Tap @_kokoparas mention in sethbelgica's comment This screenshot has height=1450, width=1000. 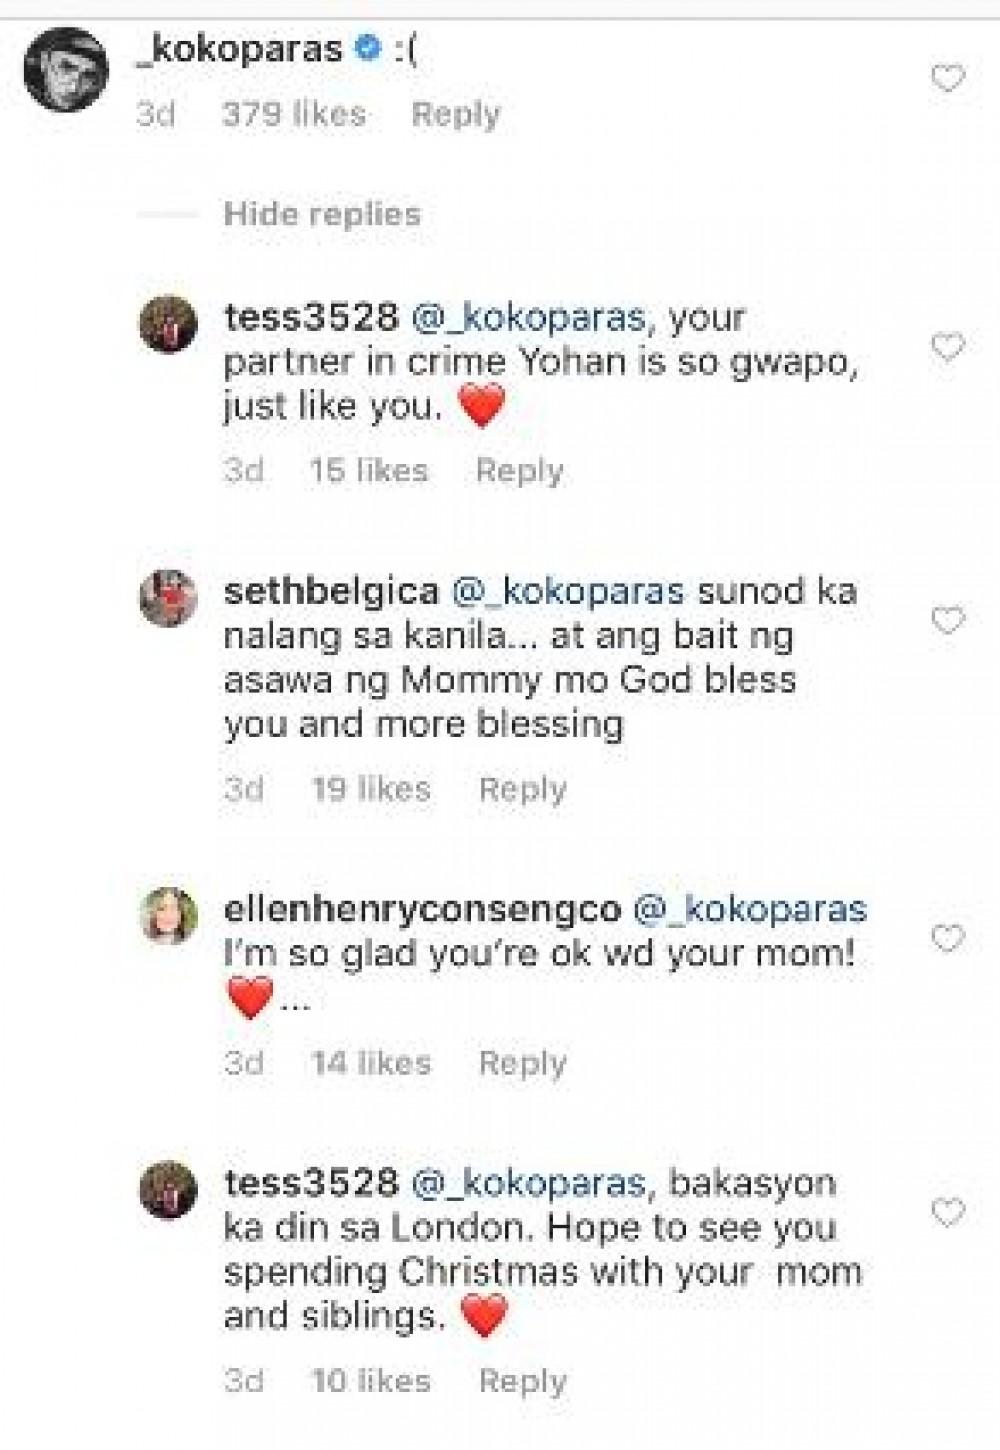tap(567, 591)
